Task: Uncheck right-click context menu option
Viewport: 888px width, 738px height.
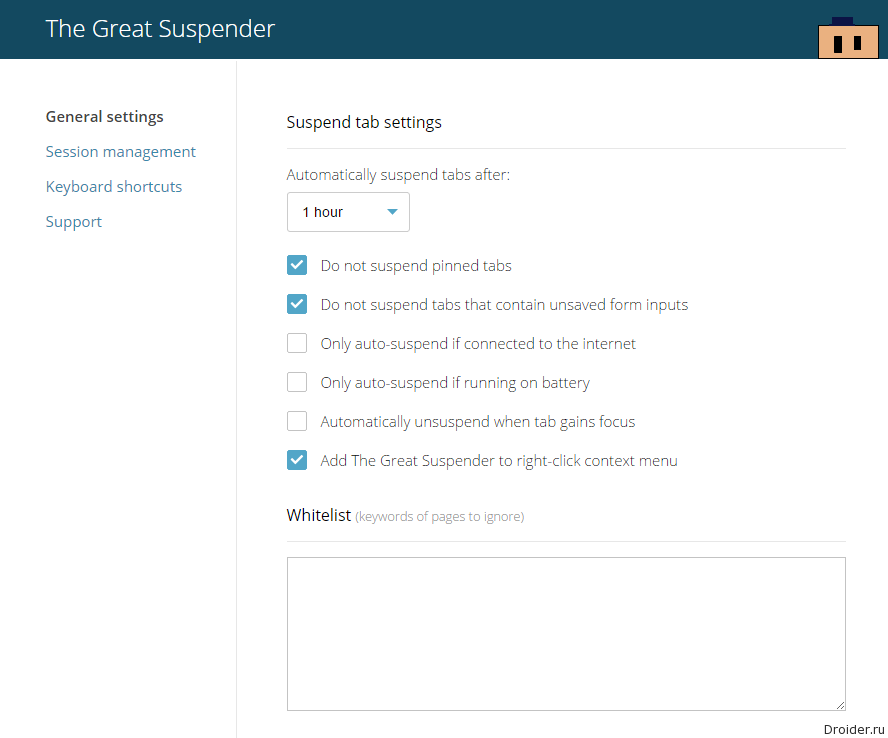Action: point(297,460)
